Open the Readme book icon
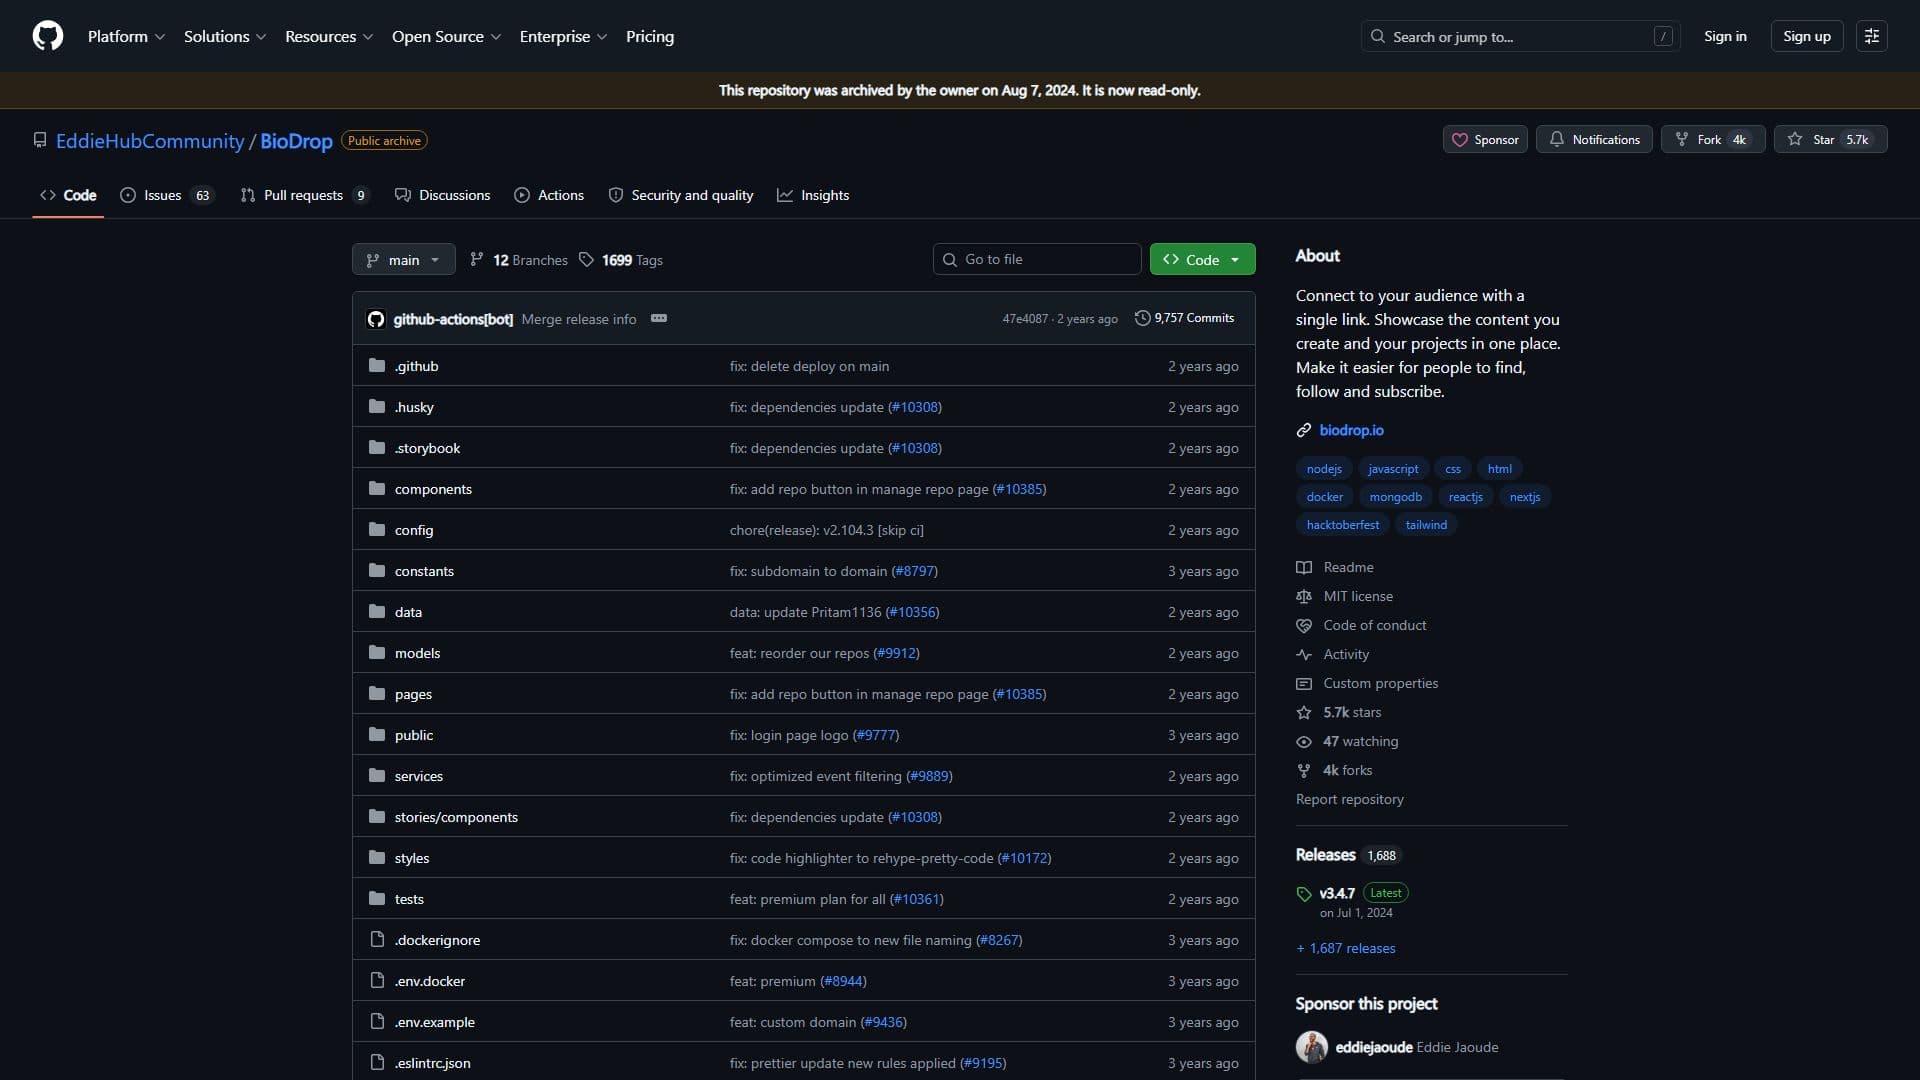Image resolution: width=1920 pixels, height=1080 pixels. point(1304,567)
